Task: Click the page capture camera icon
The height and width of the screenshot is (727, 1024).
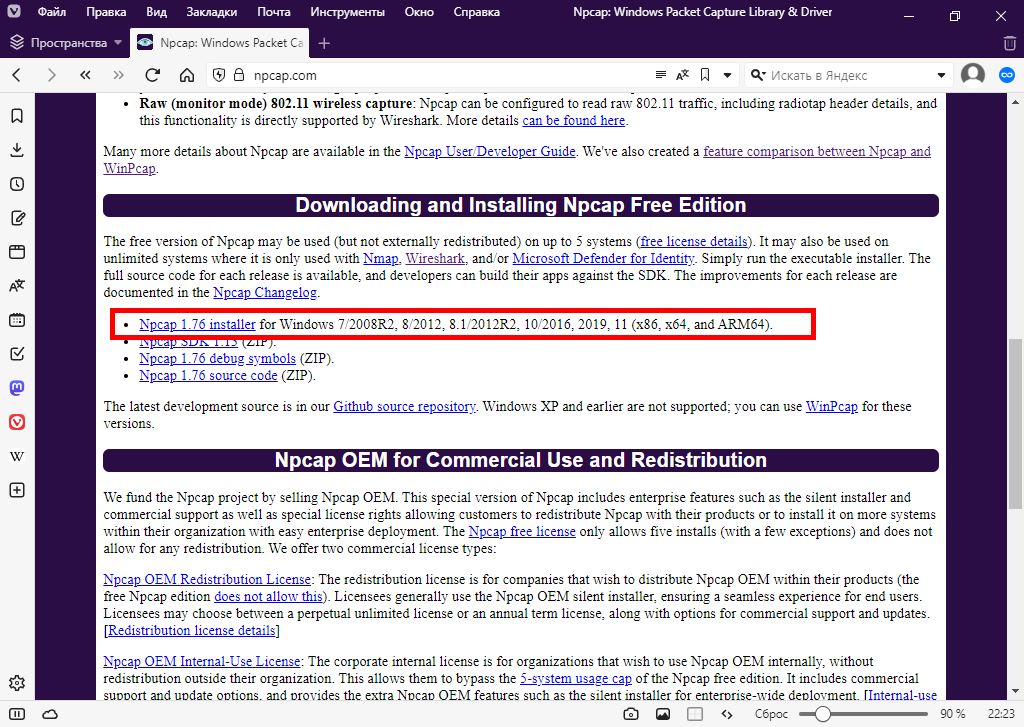Action: (631, 714)
